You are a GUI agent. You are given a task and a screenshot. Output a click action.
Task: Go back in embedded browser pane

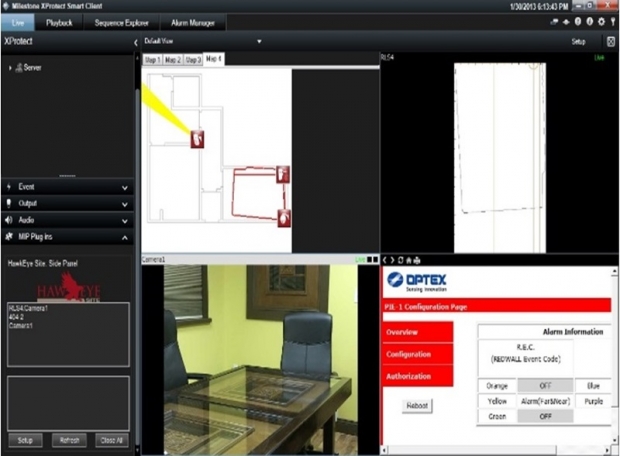[x=384, y=260]
